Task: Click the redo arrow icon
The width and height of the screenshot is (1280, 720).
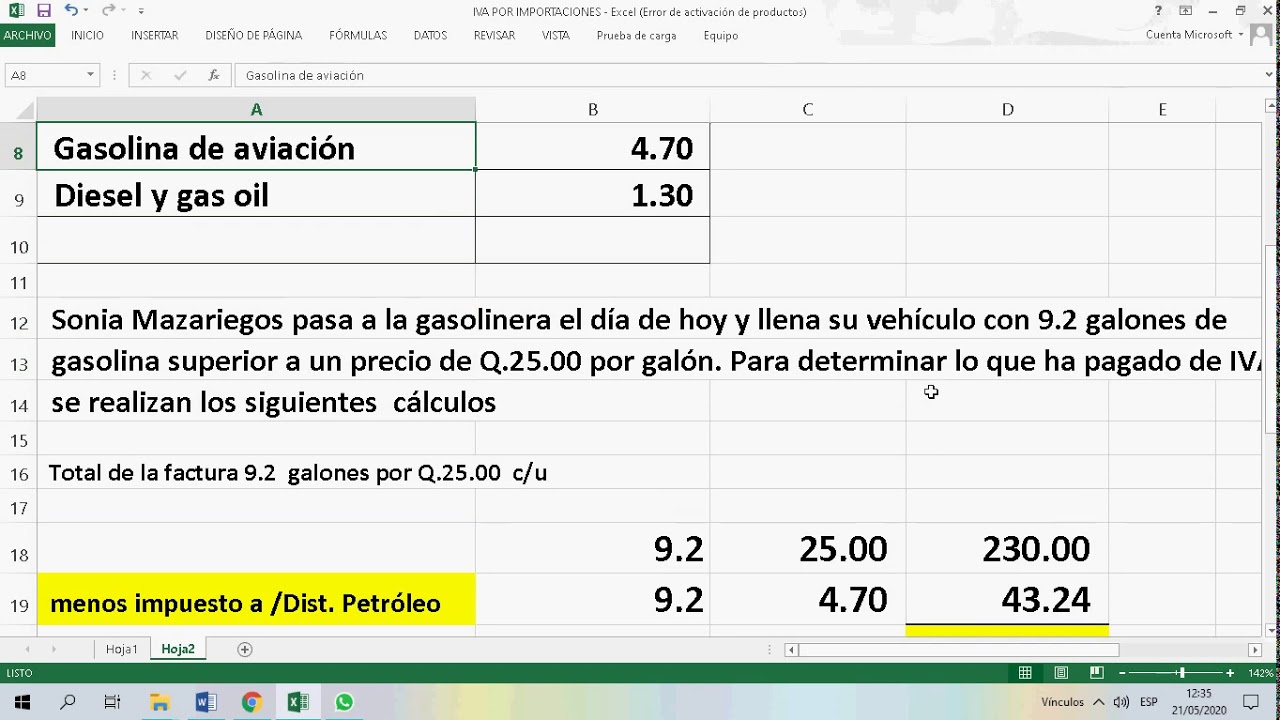Action: click(x=107, y=11)
